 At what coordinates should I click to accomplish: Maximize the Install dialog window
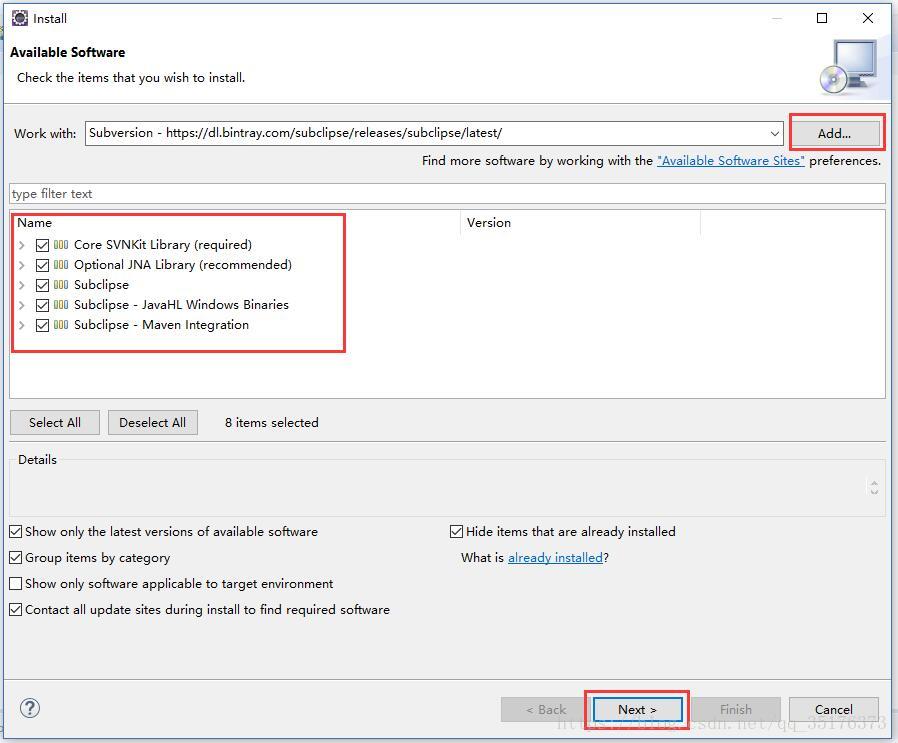(822, 18)
